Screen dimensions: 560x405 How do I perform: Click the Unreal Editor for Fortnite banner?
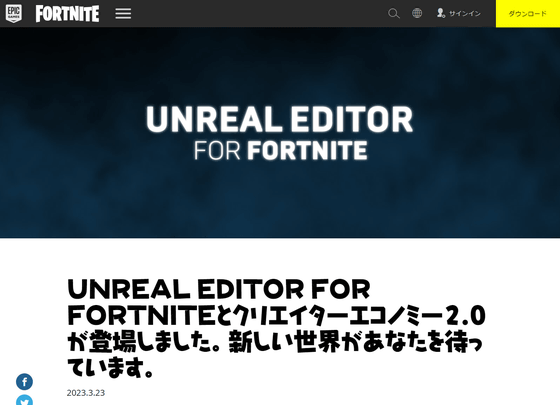tap(280, 132)
